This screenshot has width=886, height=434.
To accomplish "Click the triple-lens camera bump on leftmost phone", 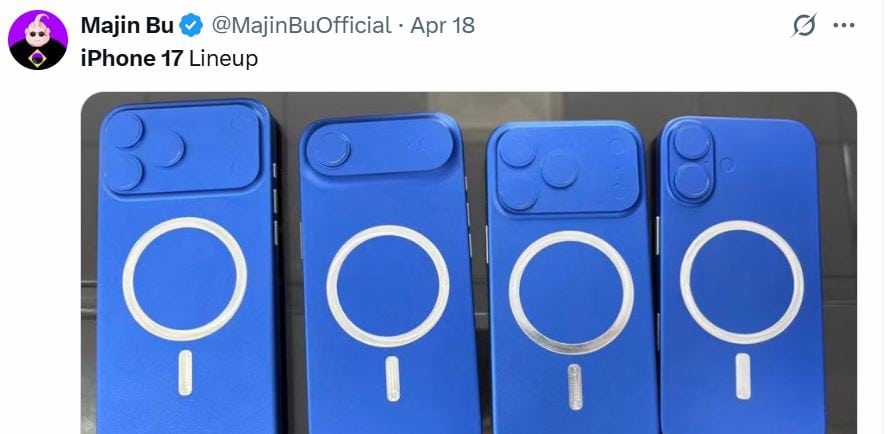I will coord(182,149).
